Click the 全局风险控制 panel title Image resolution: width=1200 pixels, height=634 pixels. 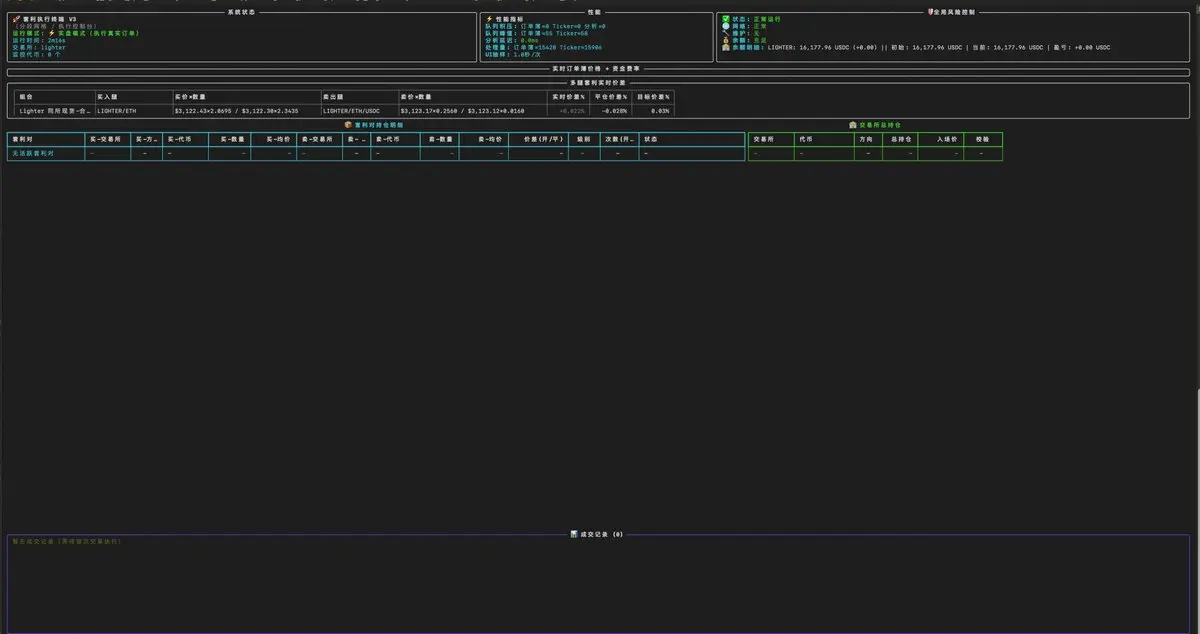[955, 12]
